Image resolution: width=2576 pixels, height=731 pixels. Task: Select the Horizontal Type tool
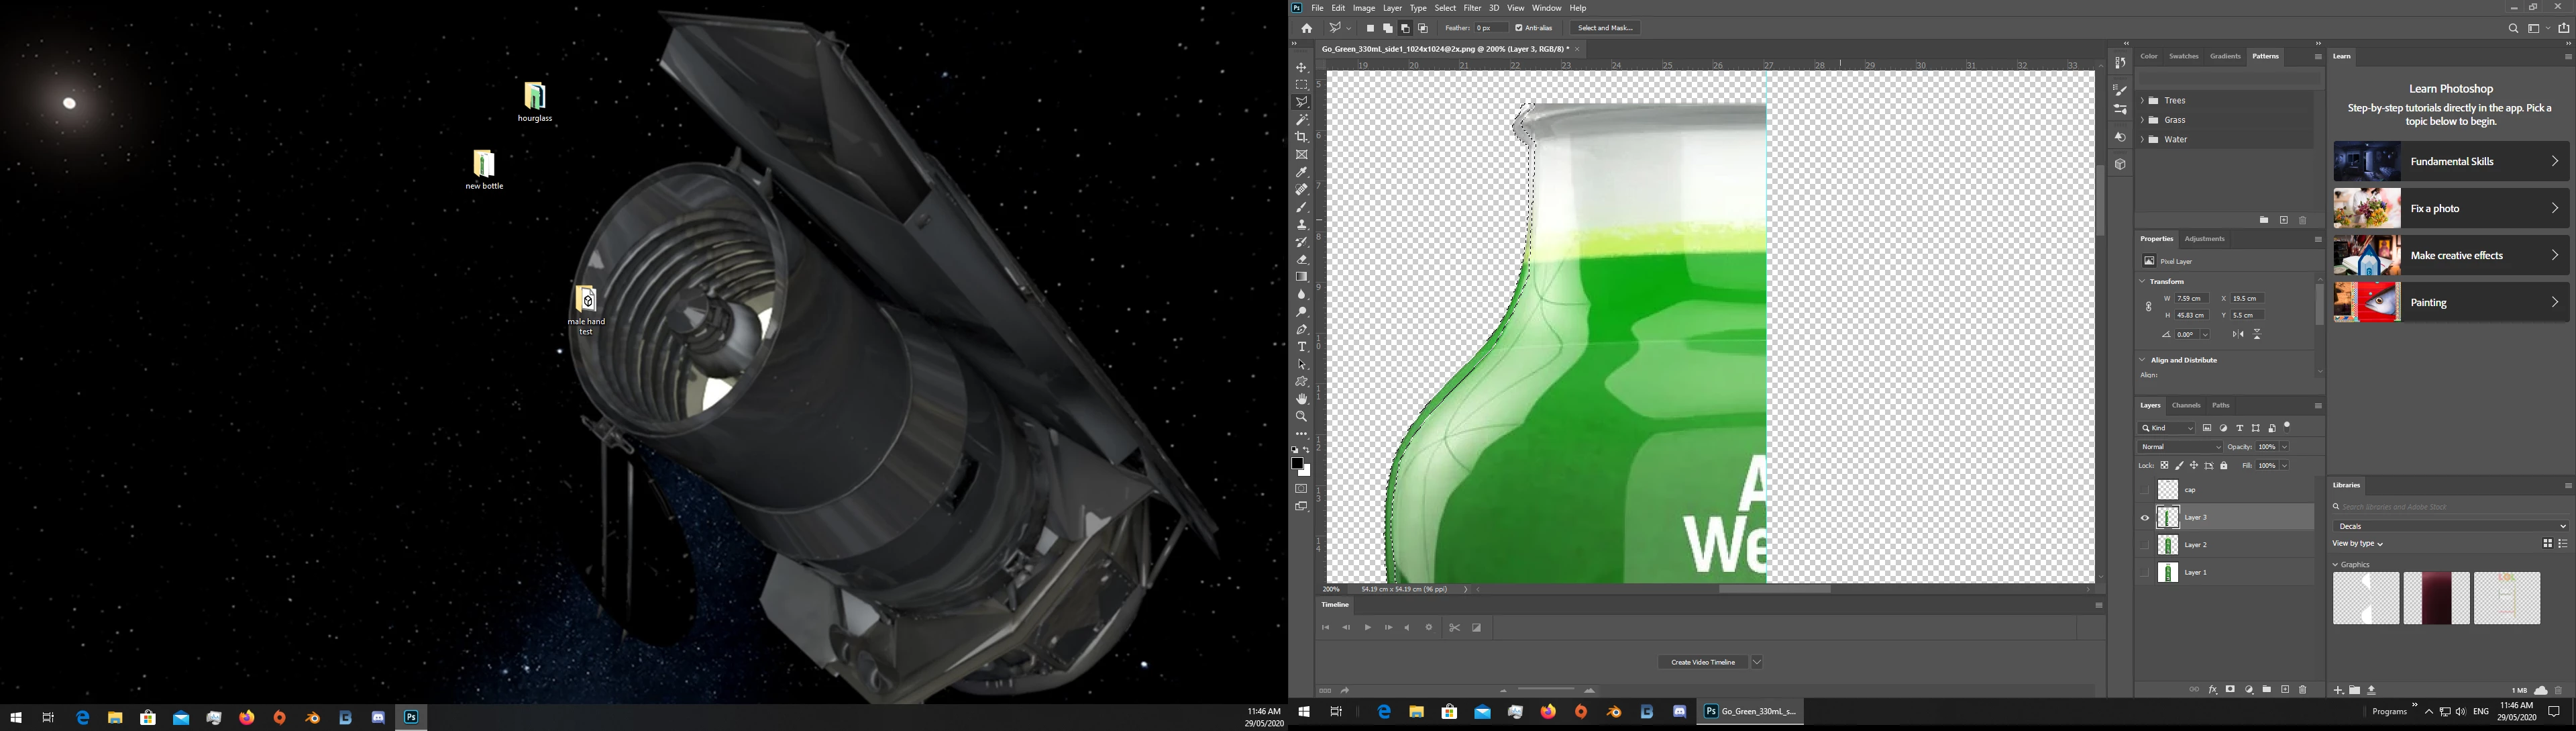pos(1301,347)
